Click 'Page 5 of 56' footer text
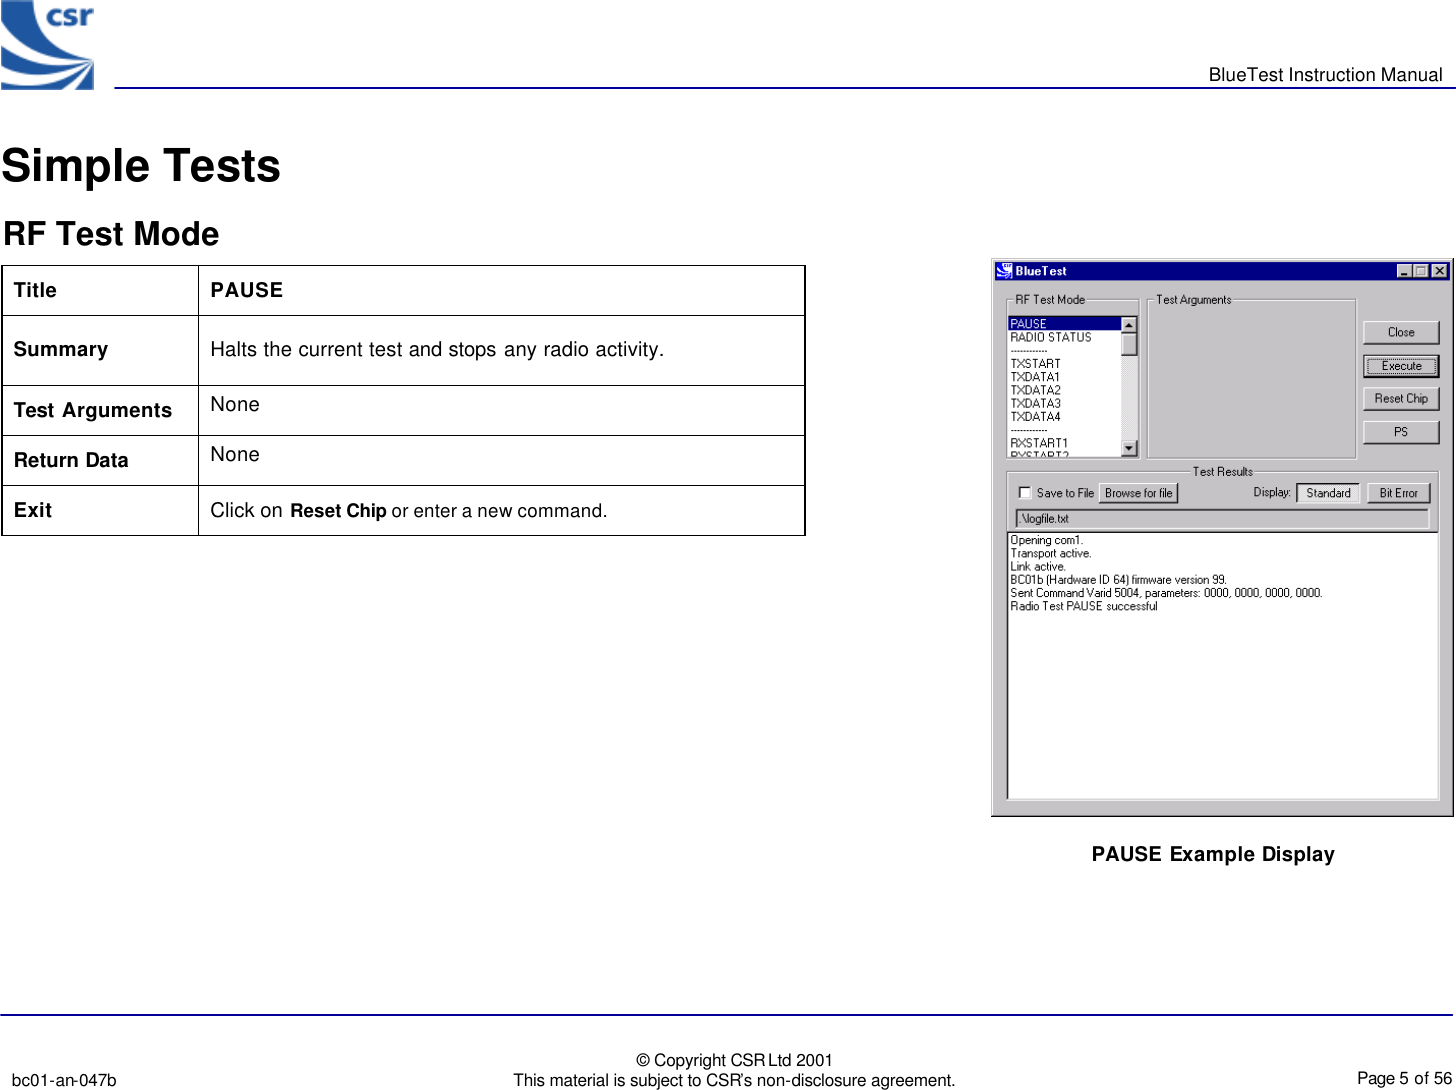1456x1090 pixels. click(x=1404, y=1078)
